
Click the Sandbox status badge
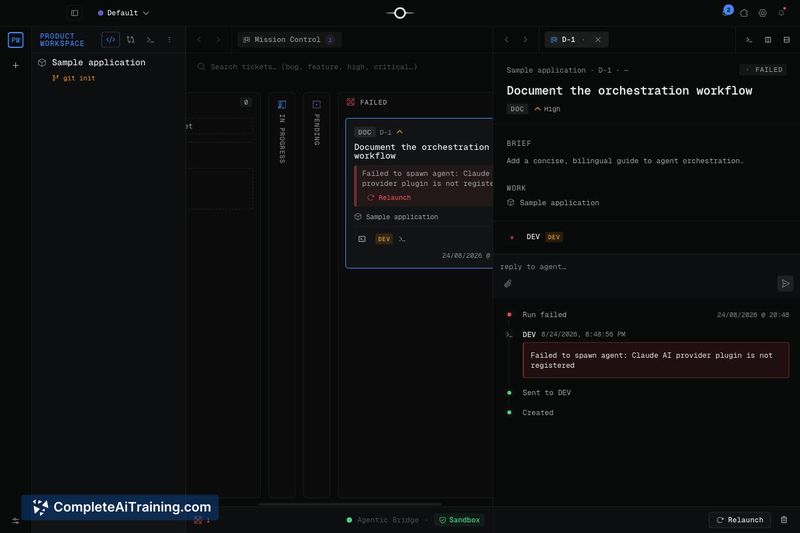460,520
